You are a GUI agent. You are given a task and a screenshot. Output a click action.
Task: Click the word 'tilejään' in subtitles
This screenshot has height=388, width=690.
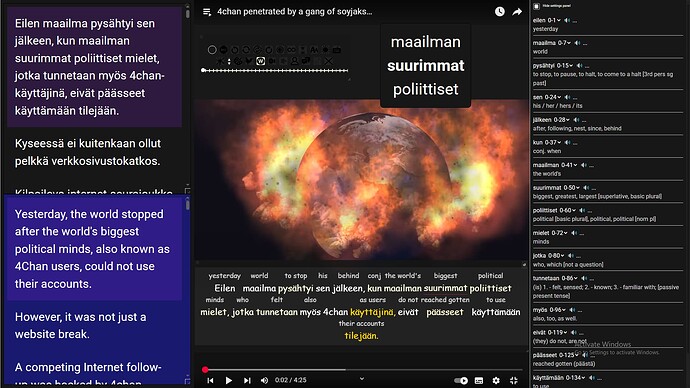[x=361, y=336]
